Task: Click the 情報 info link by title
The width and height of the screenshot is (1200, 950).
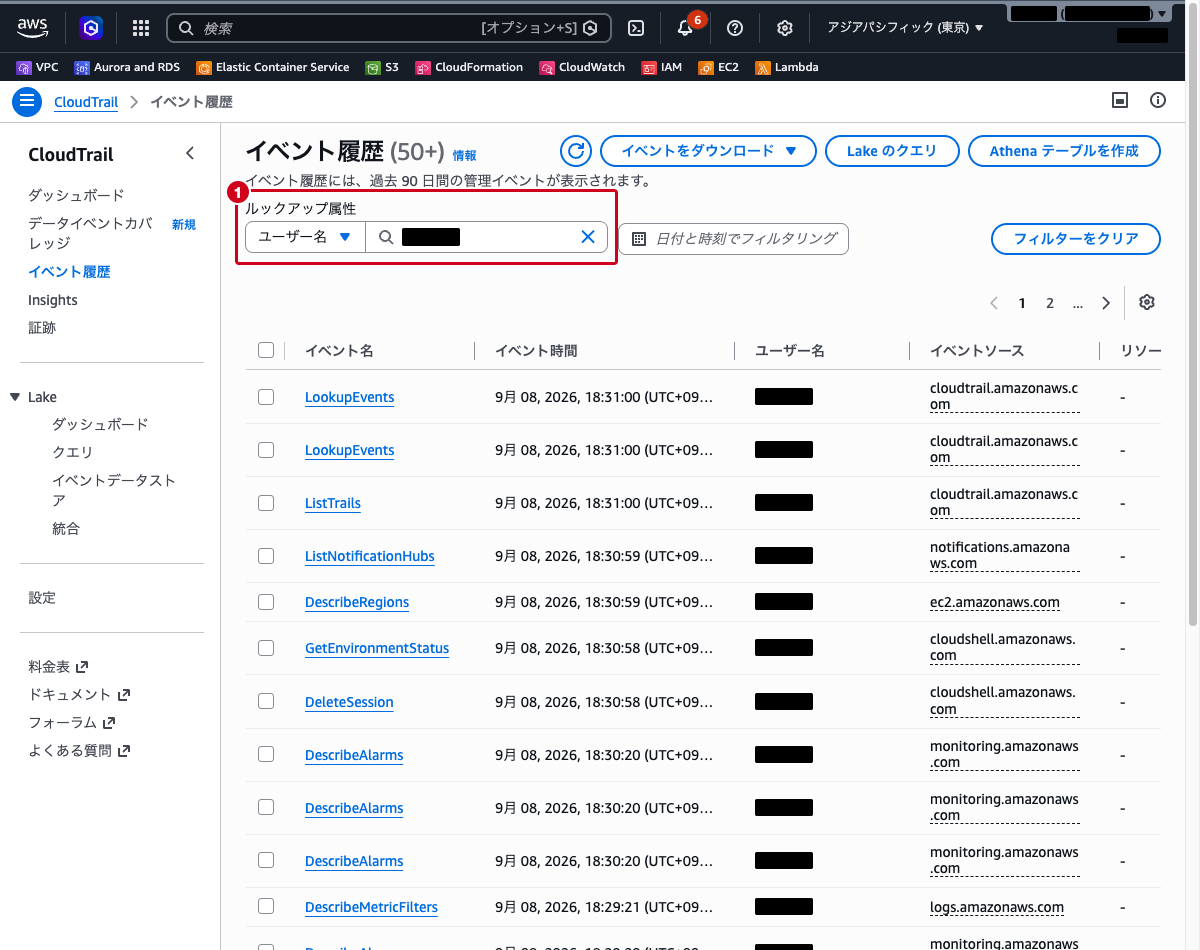Action: [464, 156]
